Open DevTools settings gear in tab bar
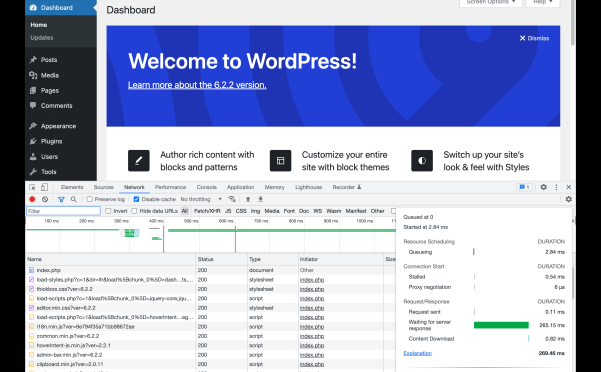The width and height of the screenshot is (601, 372). [544, 187]
